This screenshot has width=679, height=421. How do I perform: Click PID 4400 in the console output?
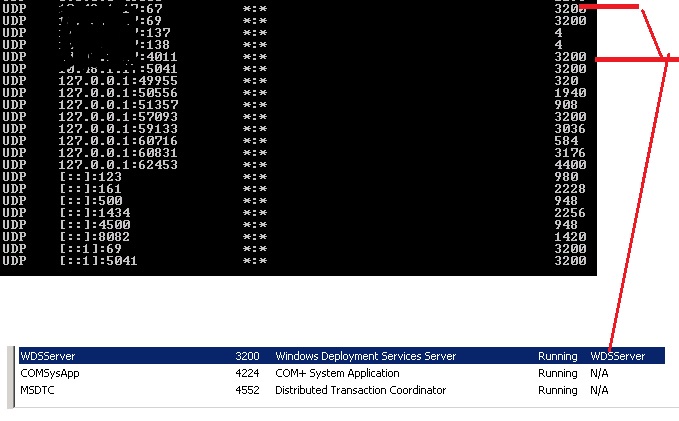point(570,165)
